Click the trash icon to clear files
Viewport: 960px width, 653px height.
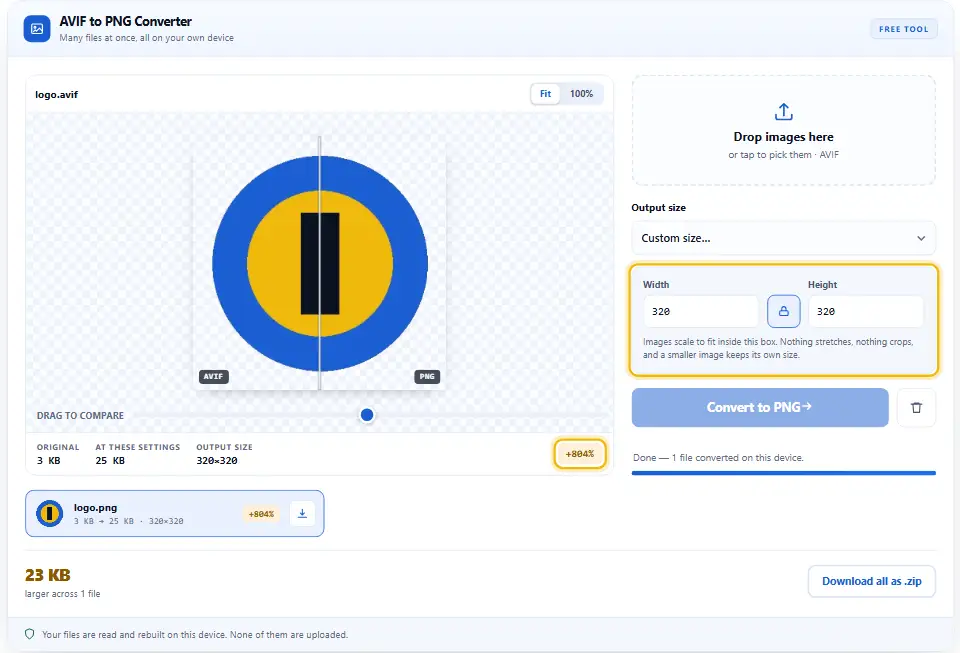(x=916, y=408)
